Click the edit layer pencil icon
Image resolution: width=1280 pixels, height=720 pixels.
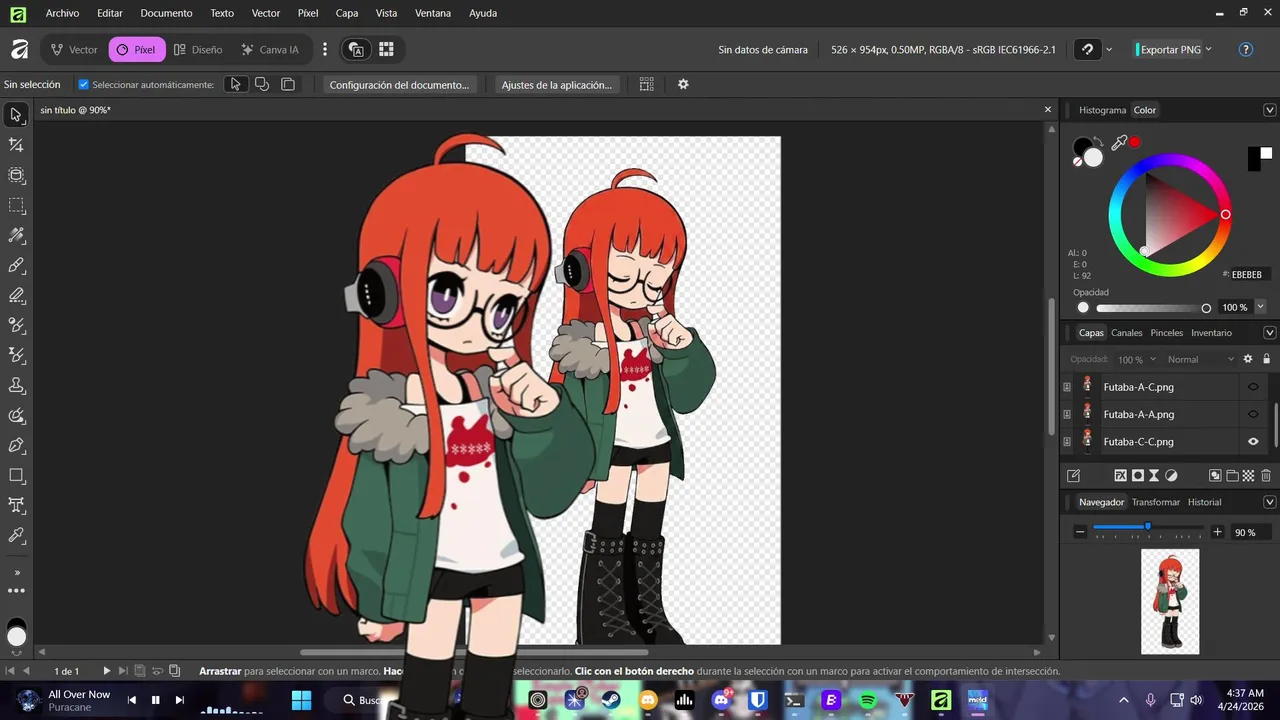[x=1073, y=476]
